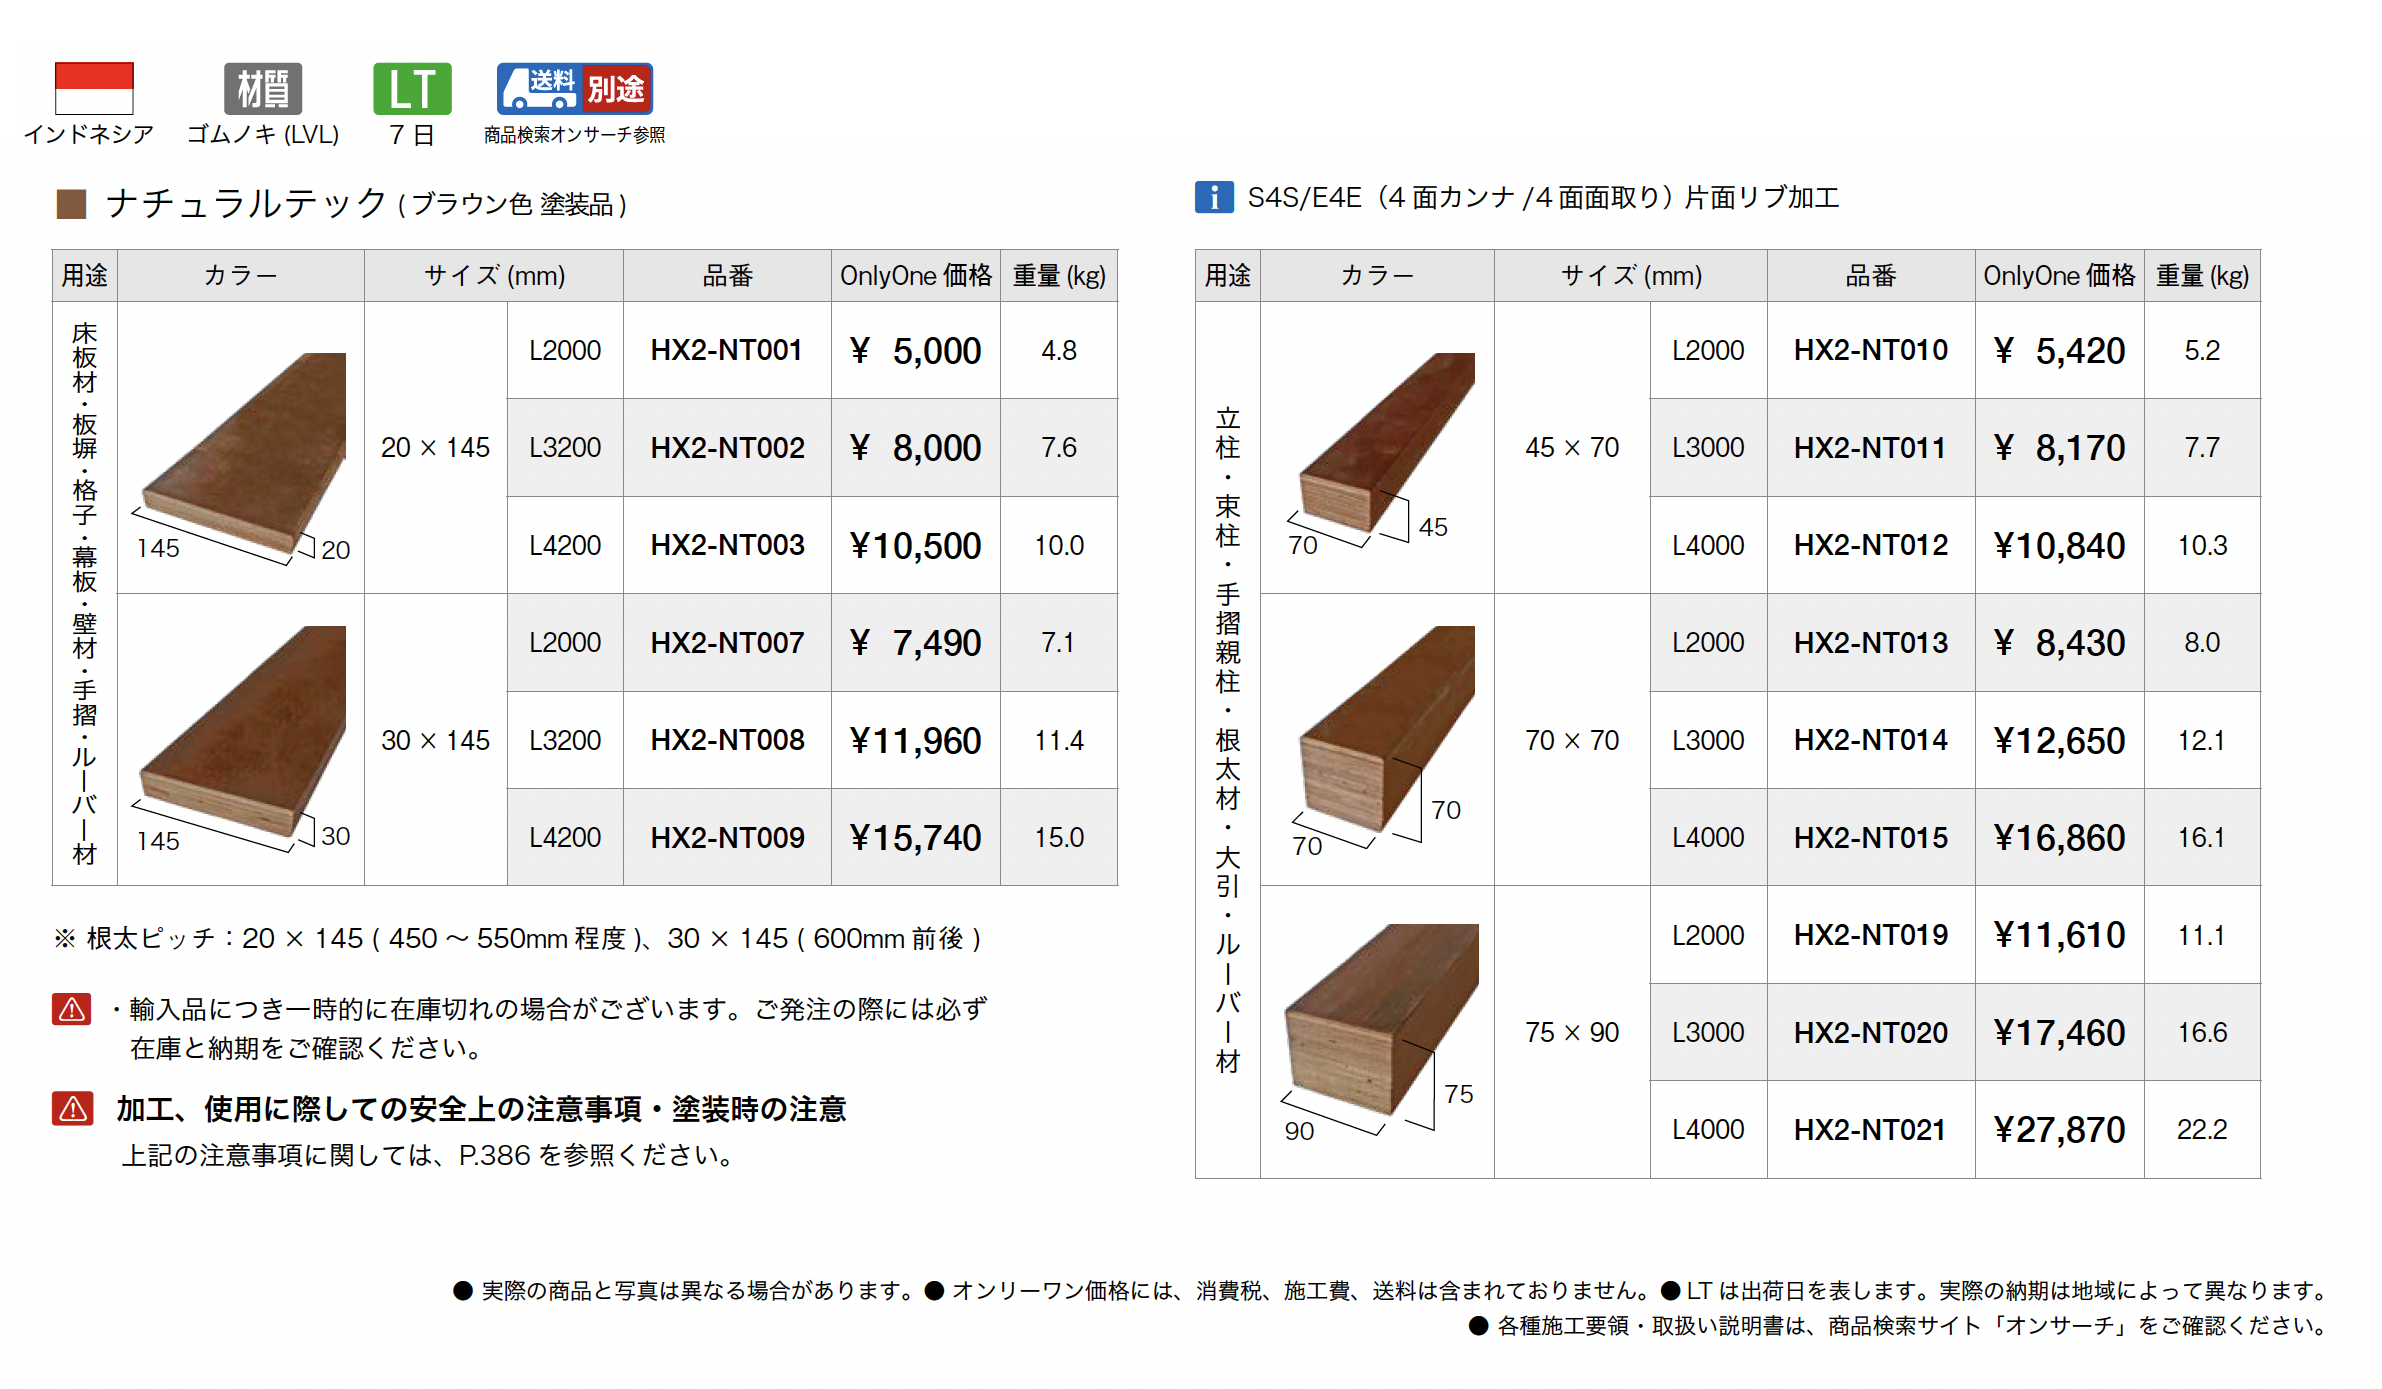This screenshot has height=1389, width=2382.
Task: Click the 材質 material icon
Action: tap(263, 88)
